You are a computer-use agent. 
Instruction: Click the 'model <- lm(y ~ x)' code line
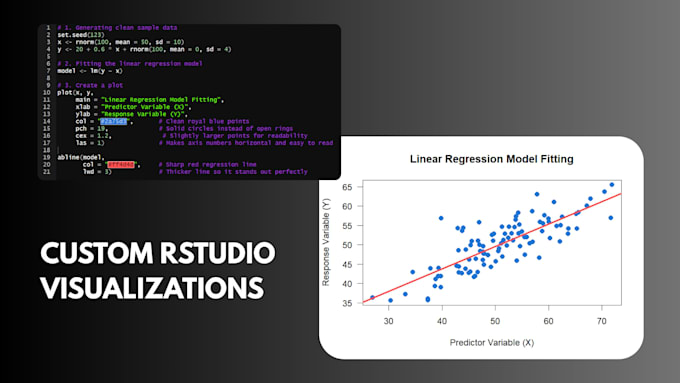[90, 71]
